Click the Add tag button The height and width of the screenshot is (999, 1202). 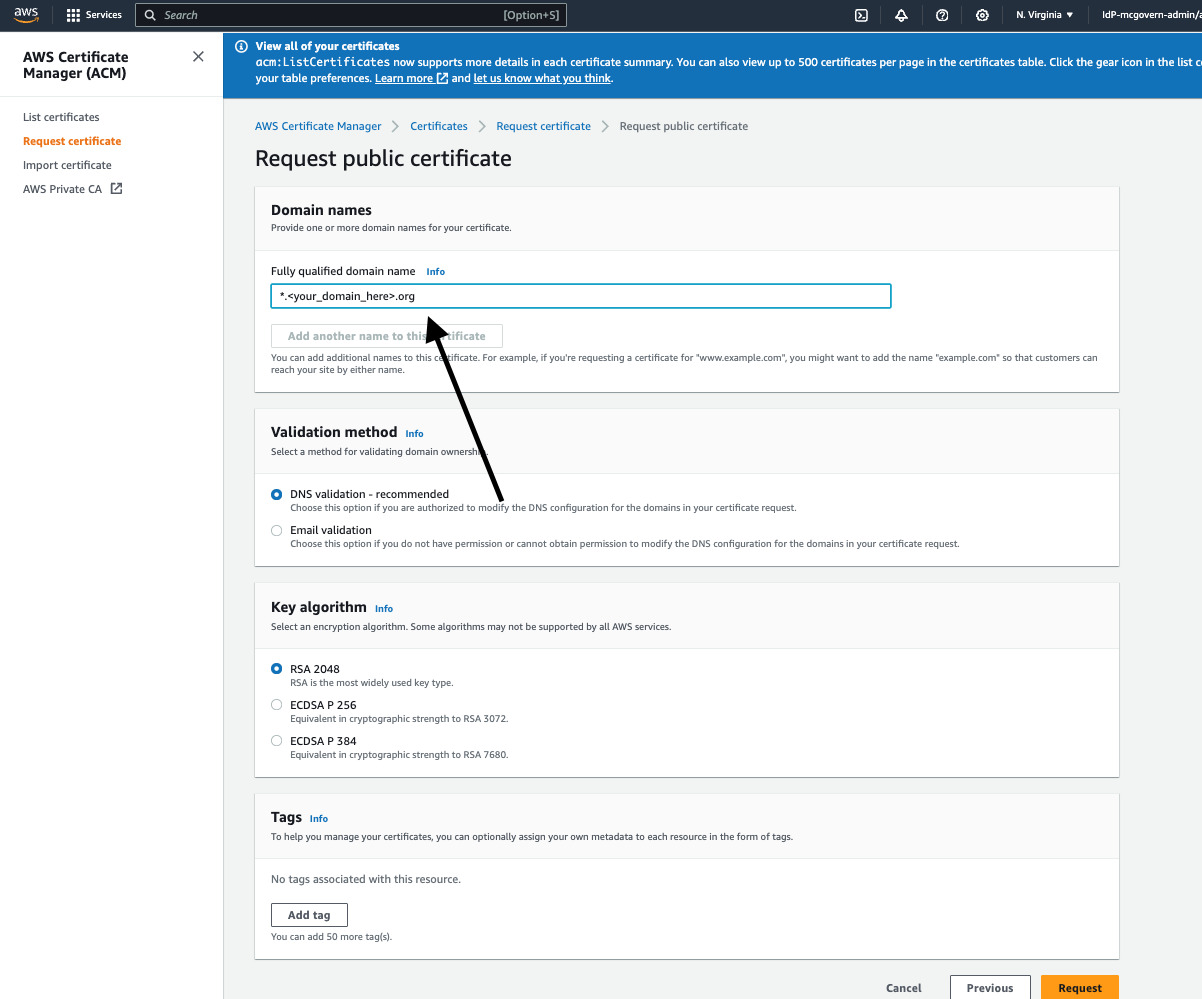coord(309,915)
